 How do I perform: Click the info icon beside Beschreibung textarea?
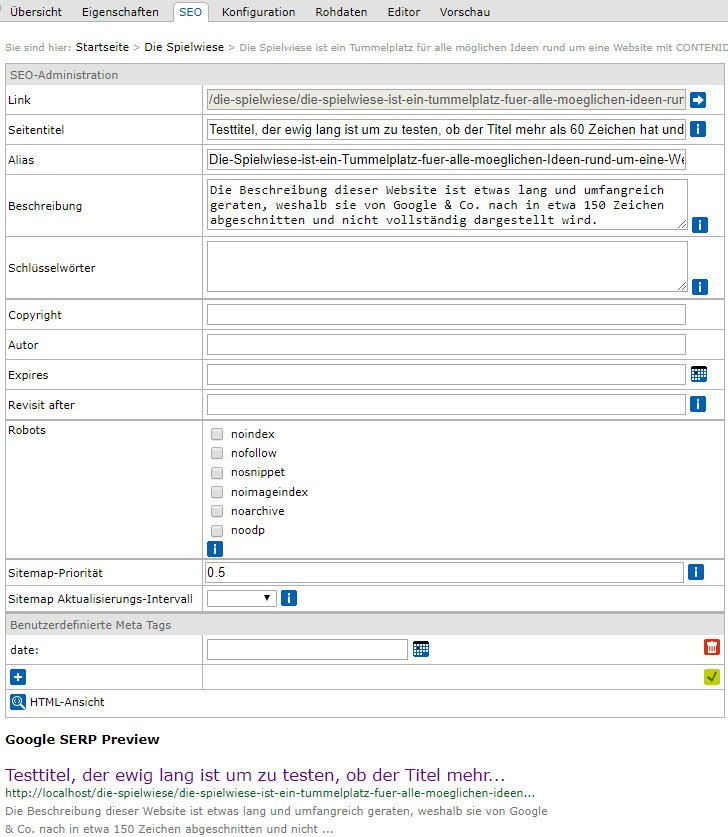[699, 225]
